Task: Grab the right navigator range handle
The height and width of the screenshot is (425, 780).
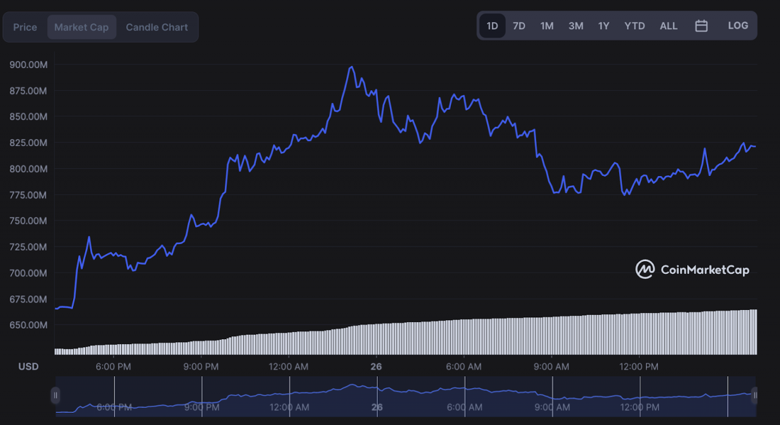Action: (x=755, y=396)
